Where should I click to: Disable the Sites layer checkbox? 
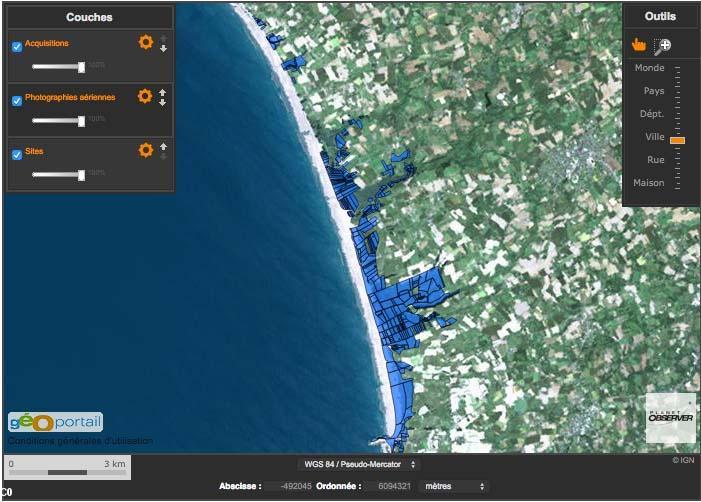(17, 154)
